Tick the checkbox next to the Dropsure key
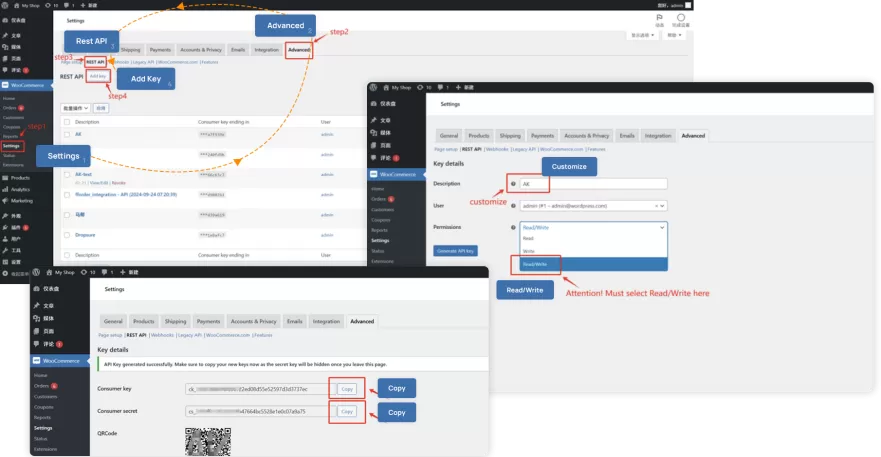The height and width of the screenshot is (457, 881). pos(67,234)
